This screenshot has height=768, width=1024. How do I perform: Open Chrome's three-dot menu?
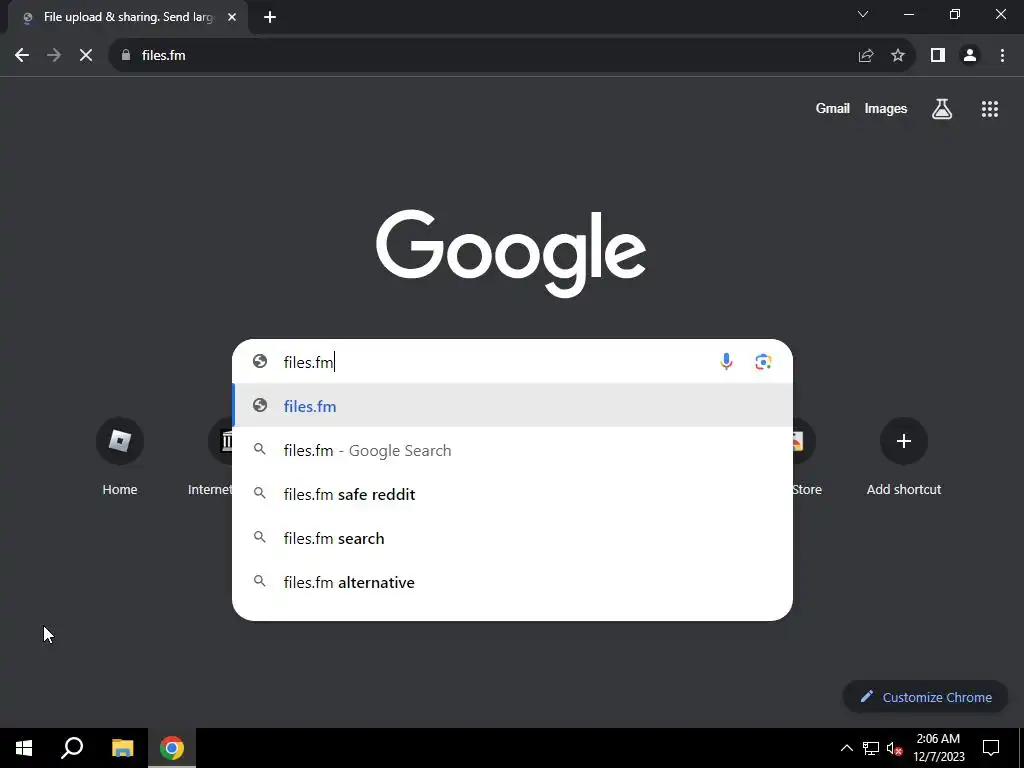pos(1002,56)
